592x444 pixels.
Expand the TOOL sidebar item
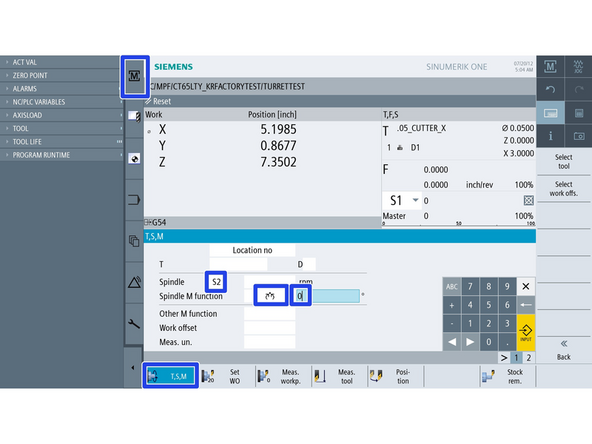61,128
